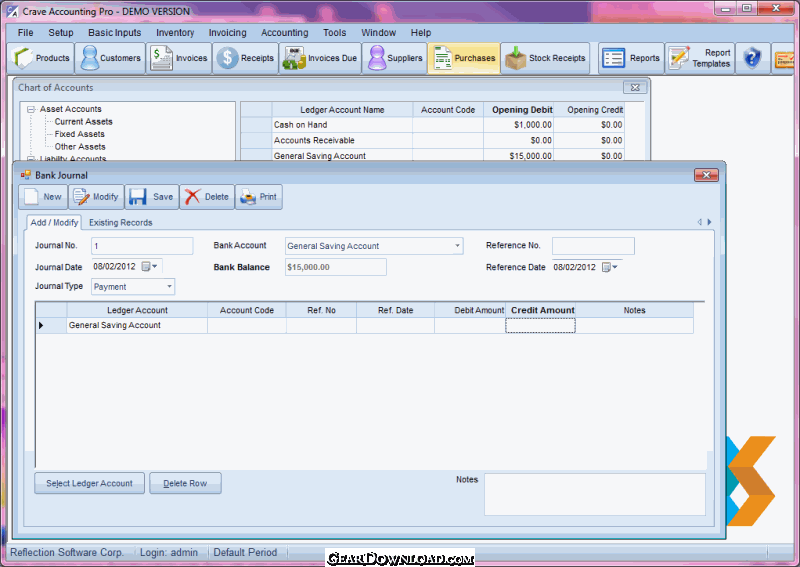Click General Saving Account journal row cell
The width and height of the screenshot is (800, 567).
click(137, 325)
